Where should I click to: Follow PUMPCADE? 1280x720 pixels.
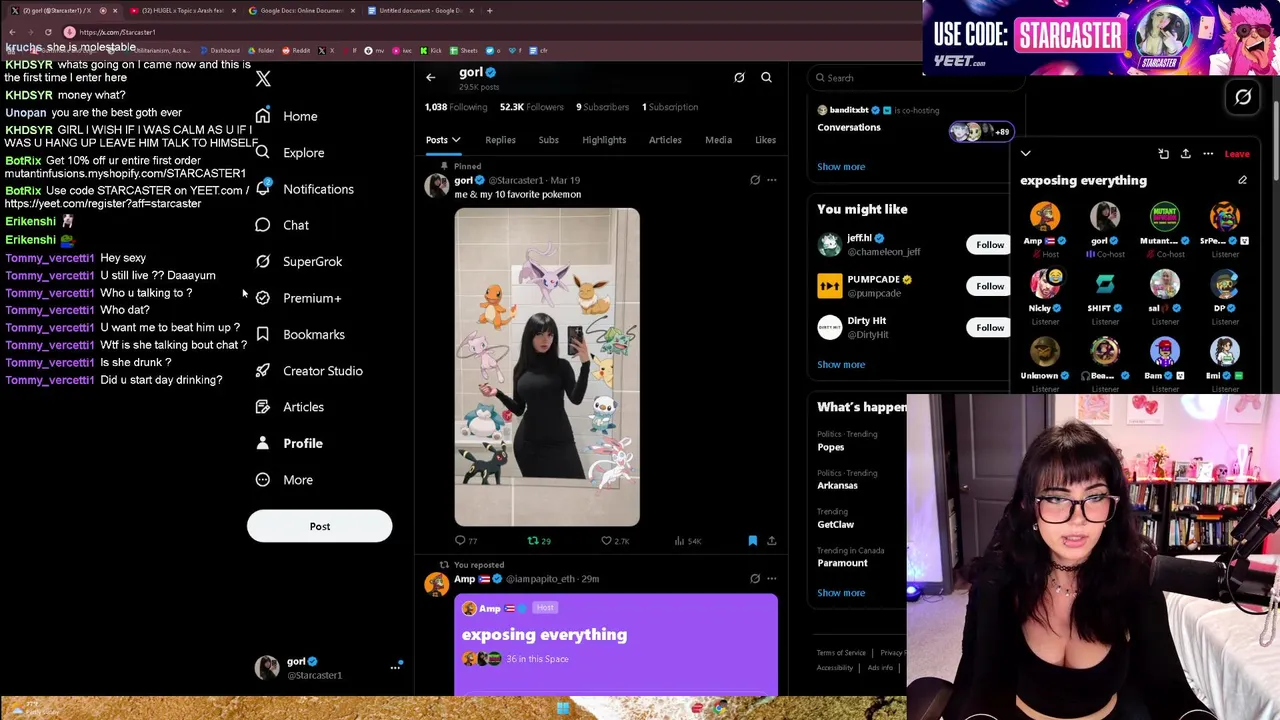pos(990,286)
